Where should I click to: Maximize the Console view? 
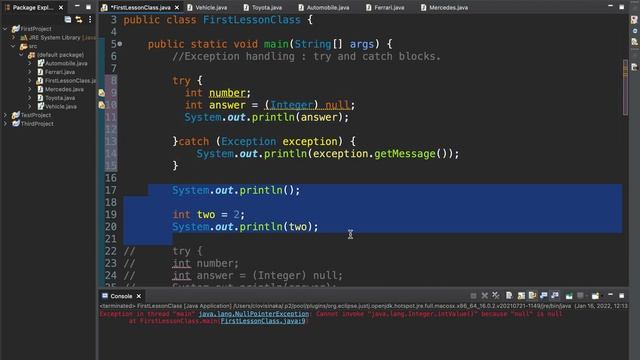pyautogui.click(x=622, y=296)
